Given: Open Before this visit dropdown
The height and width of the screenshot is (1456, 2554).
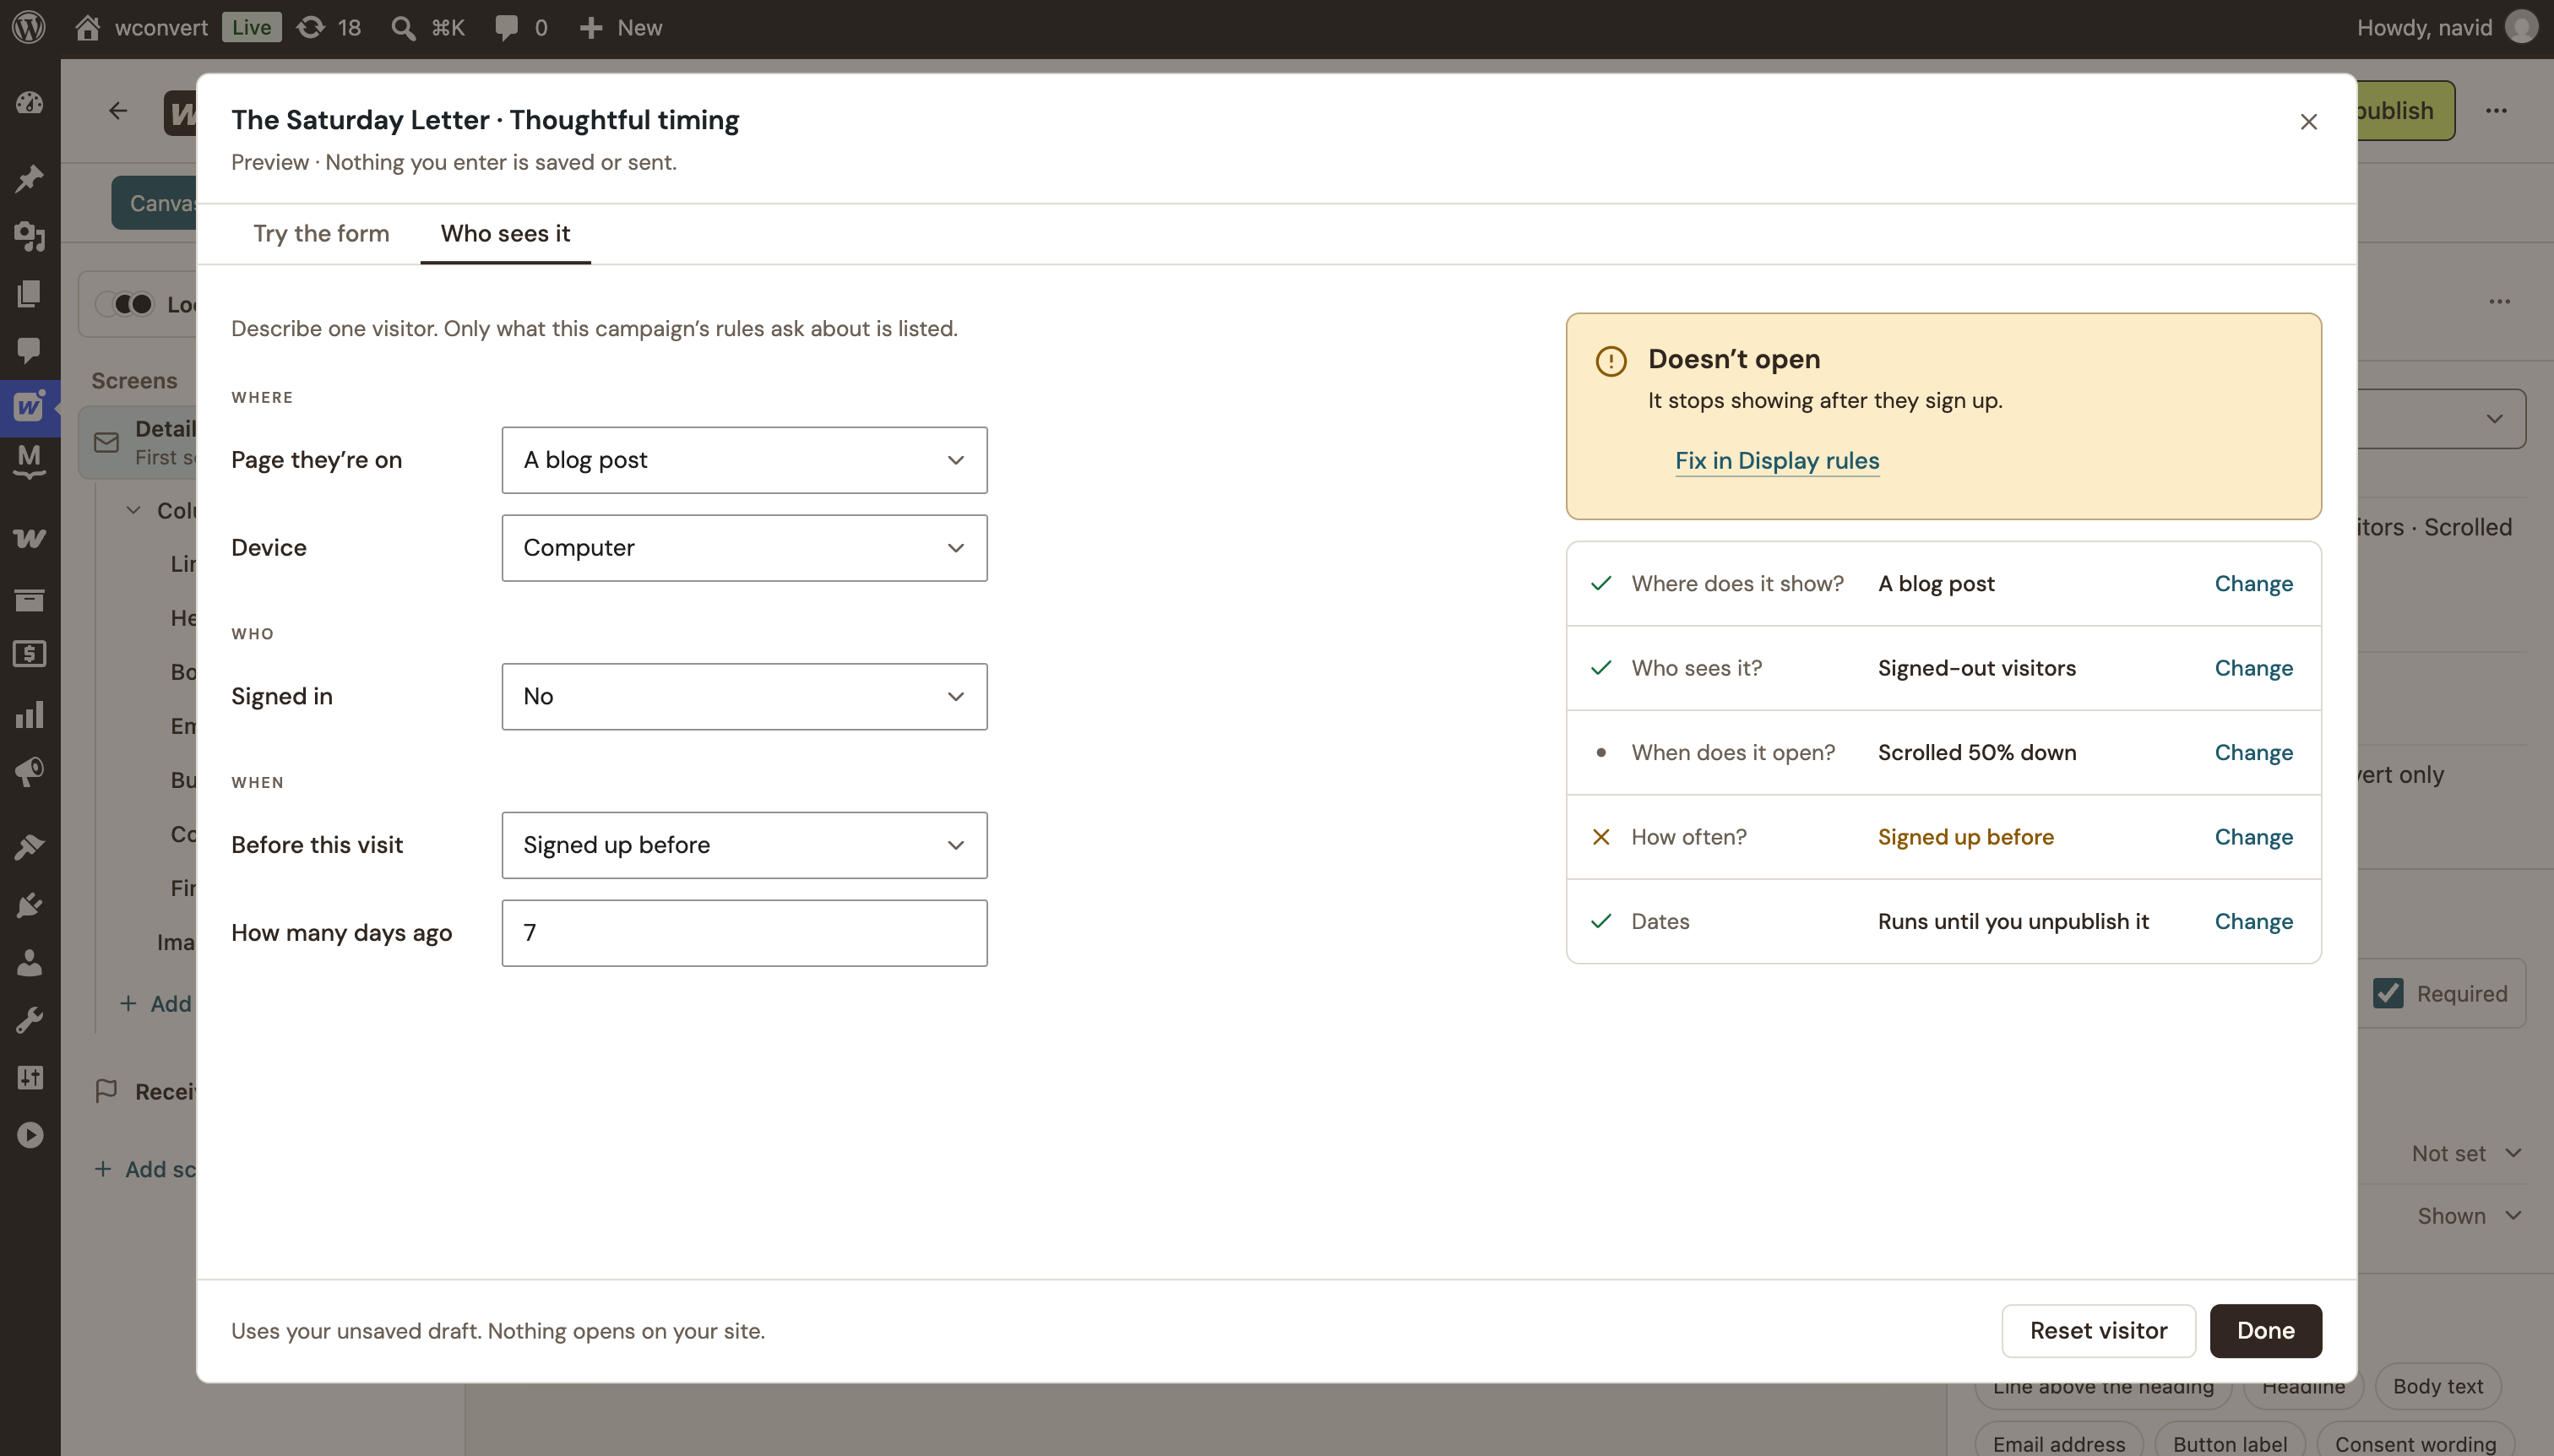Looking at the screenshot, I should pyautogui.click(x=744, y=845).
